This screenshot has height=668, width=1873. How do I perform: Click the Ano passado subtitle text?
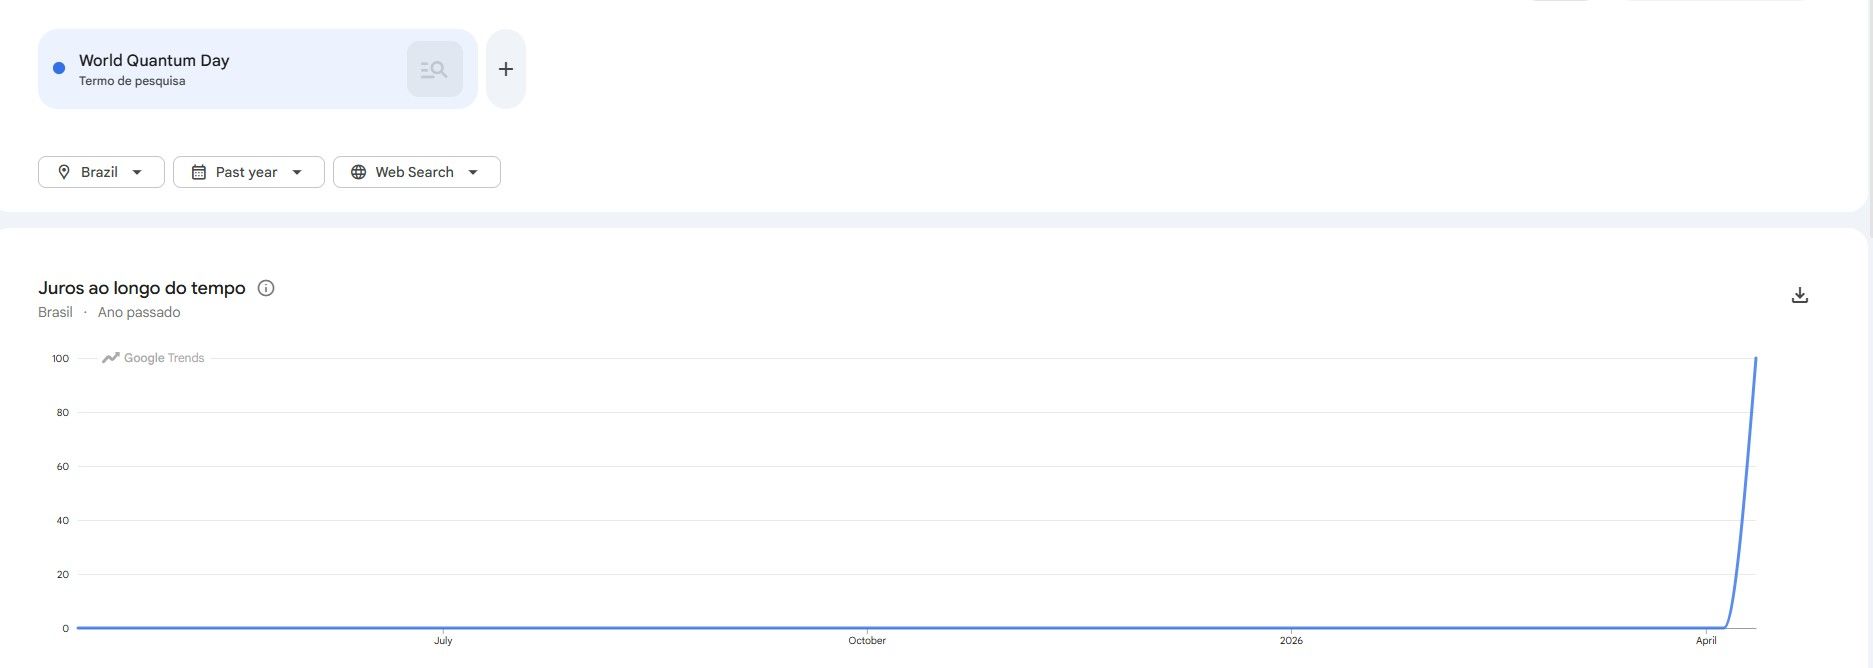pos(139,312)
